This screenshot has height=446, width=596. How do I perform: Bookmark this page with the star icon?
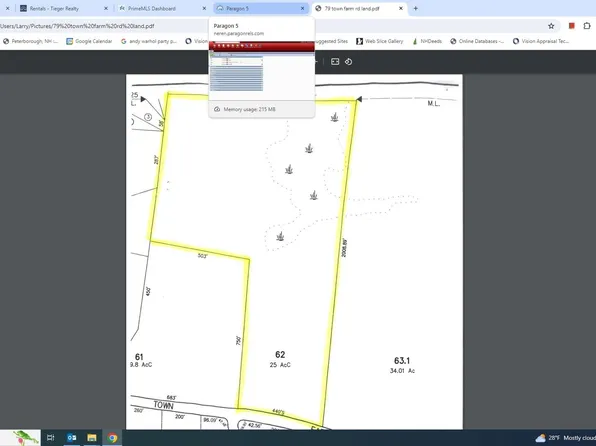click(551, 26)
